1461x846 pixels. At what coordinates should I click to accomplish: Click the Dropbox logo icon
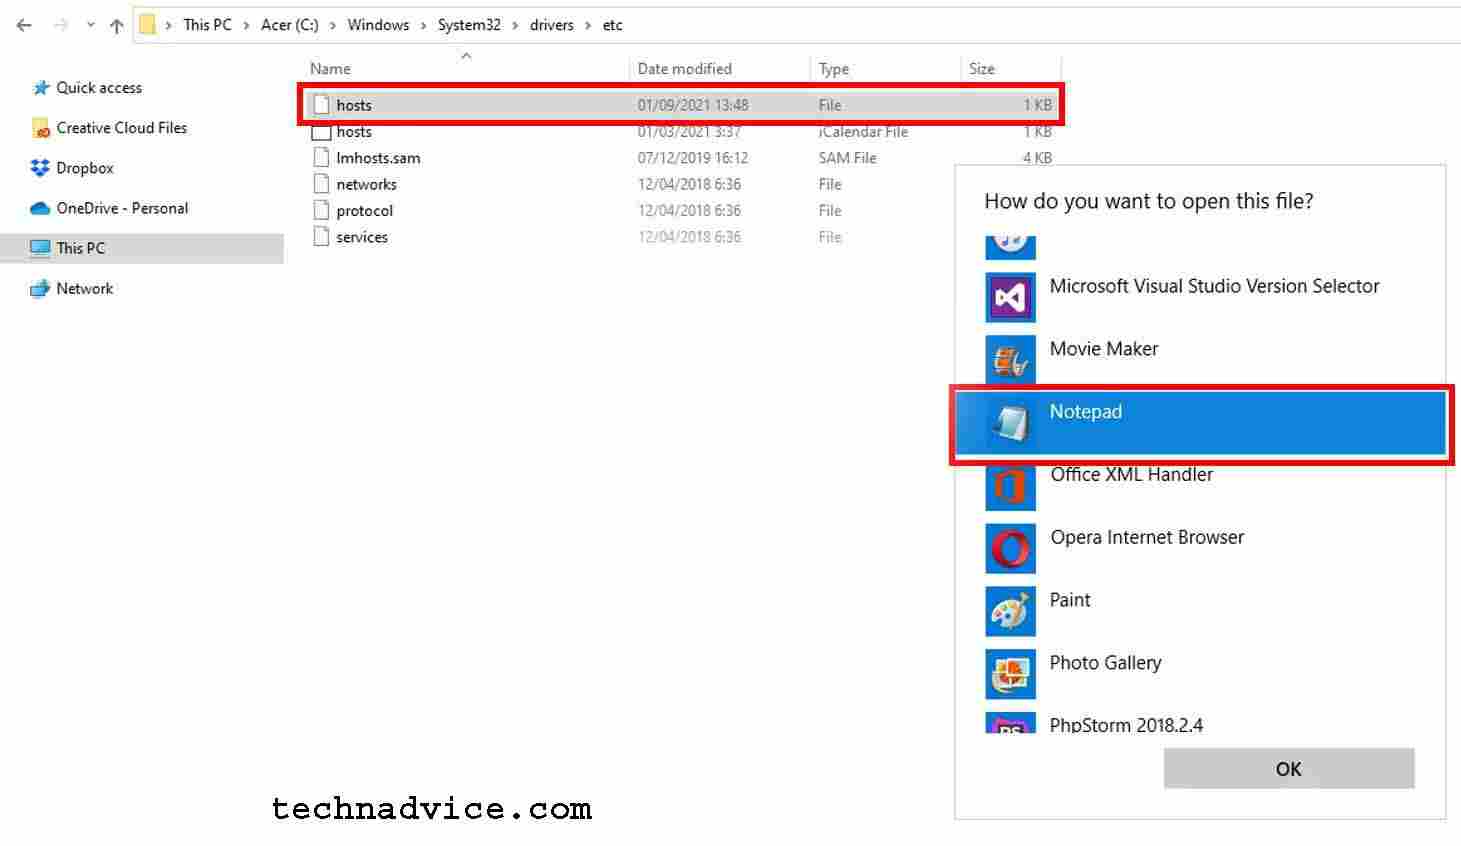[40, 168]
